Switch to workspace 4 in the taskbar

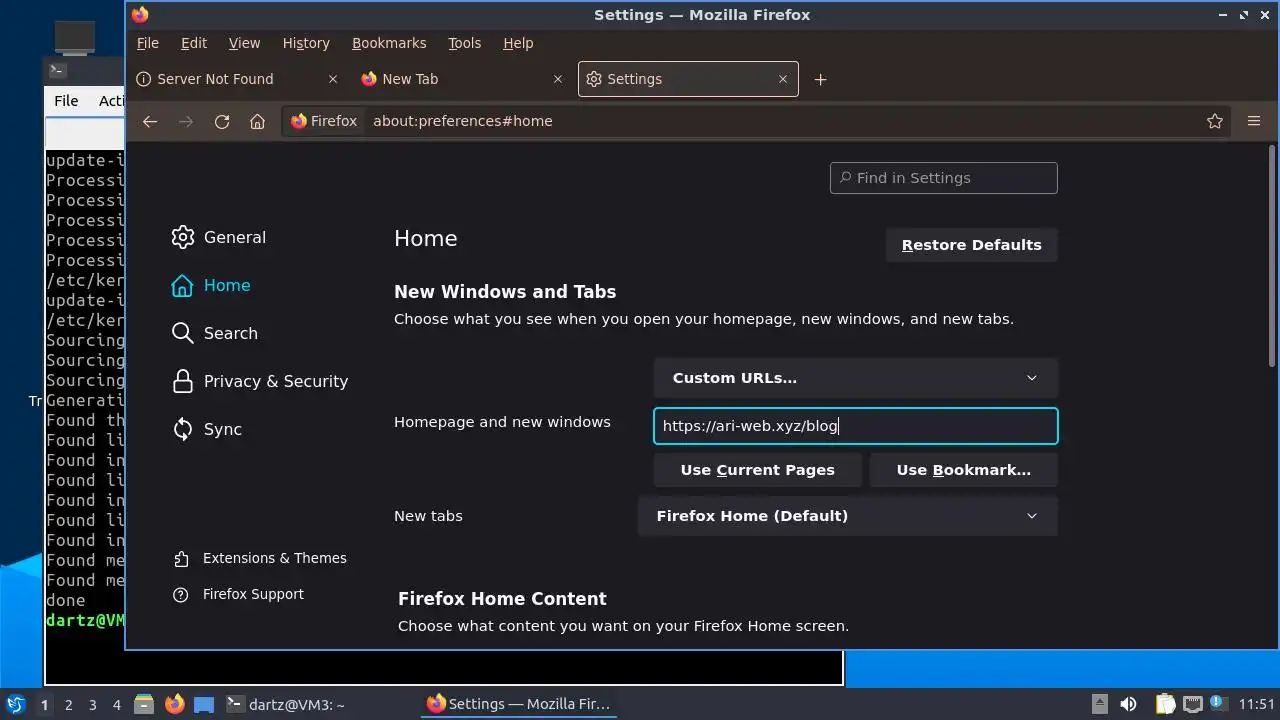click(x=116, y=705)
